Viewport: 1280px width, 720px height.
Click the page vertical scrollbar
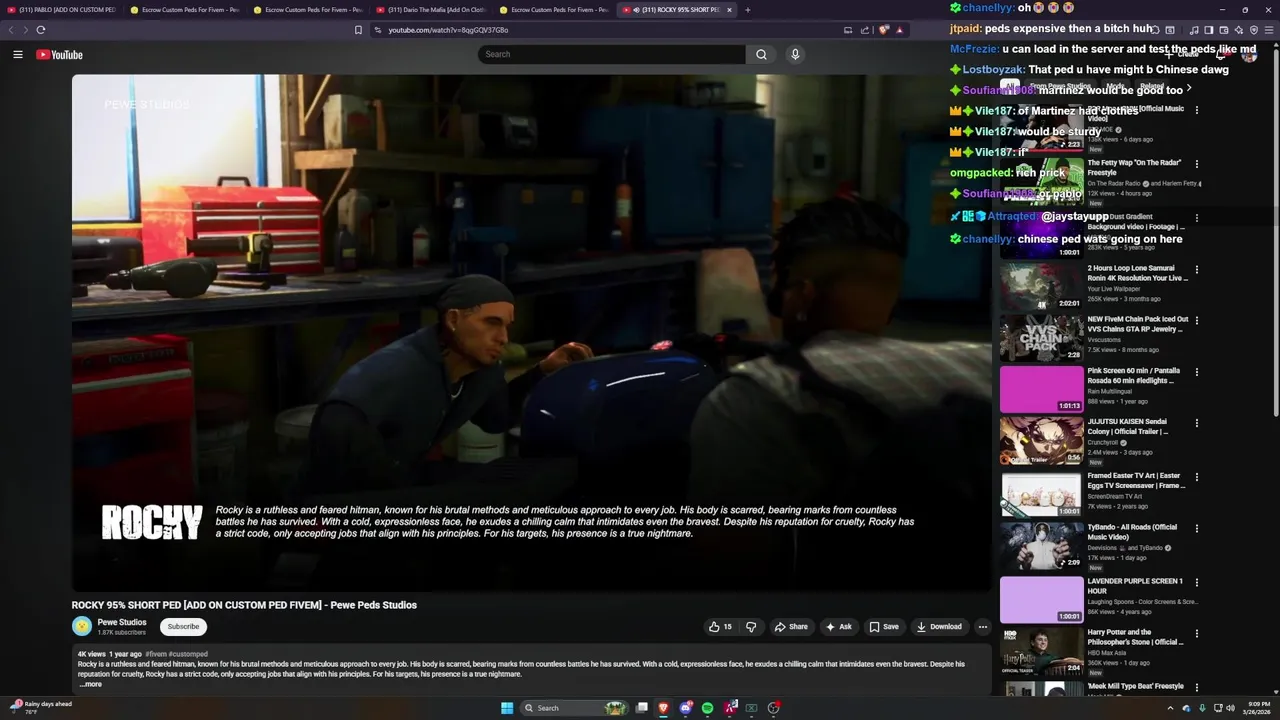point(1276,230)
